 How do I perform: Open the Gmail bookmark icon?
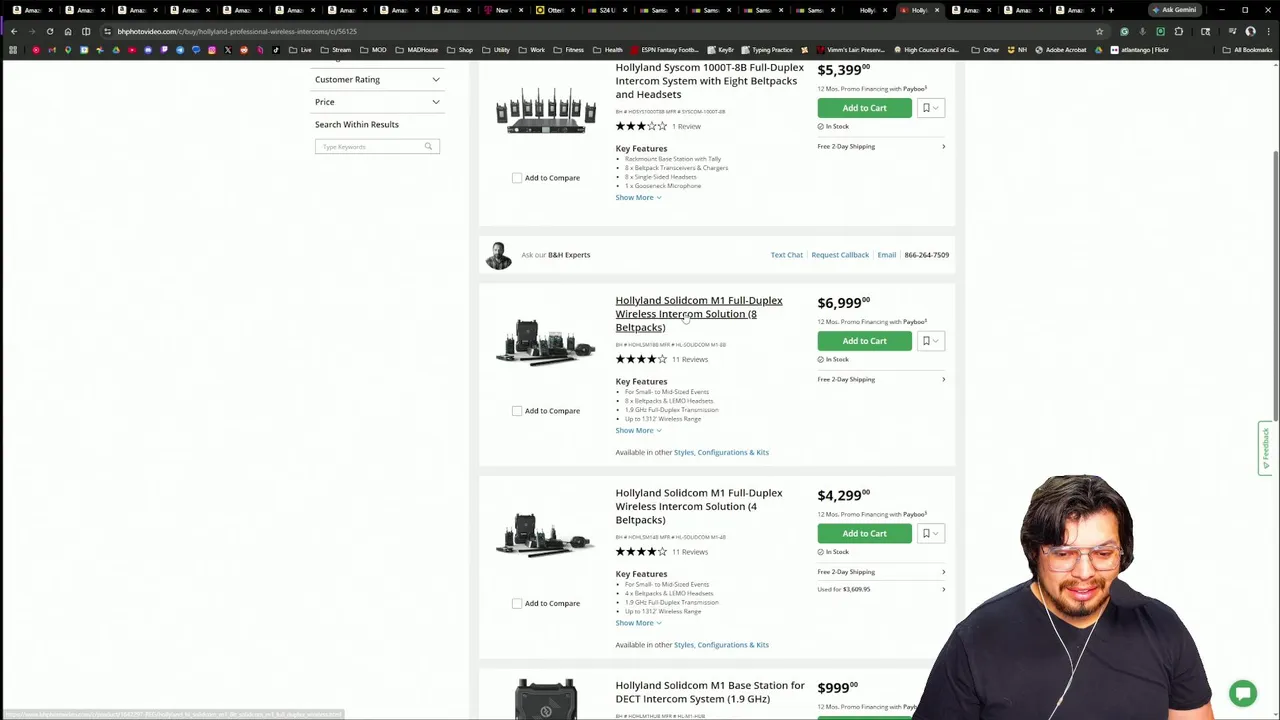click(x=52, y=50)
